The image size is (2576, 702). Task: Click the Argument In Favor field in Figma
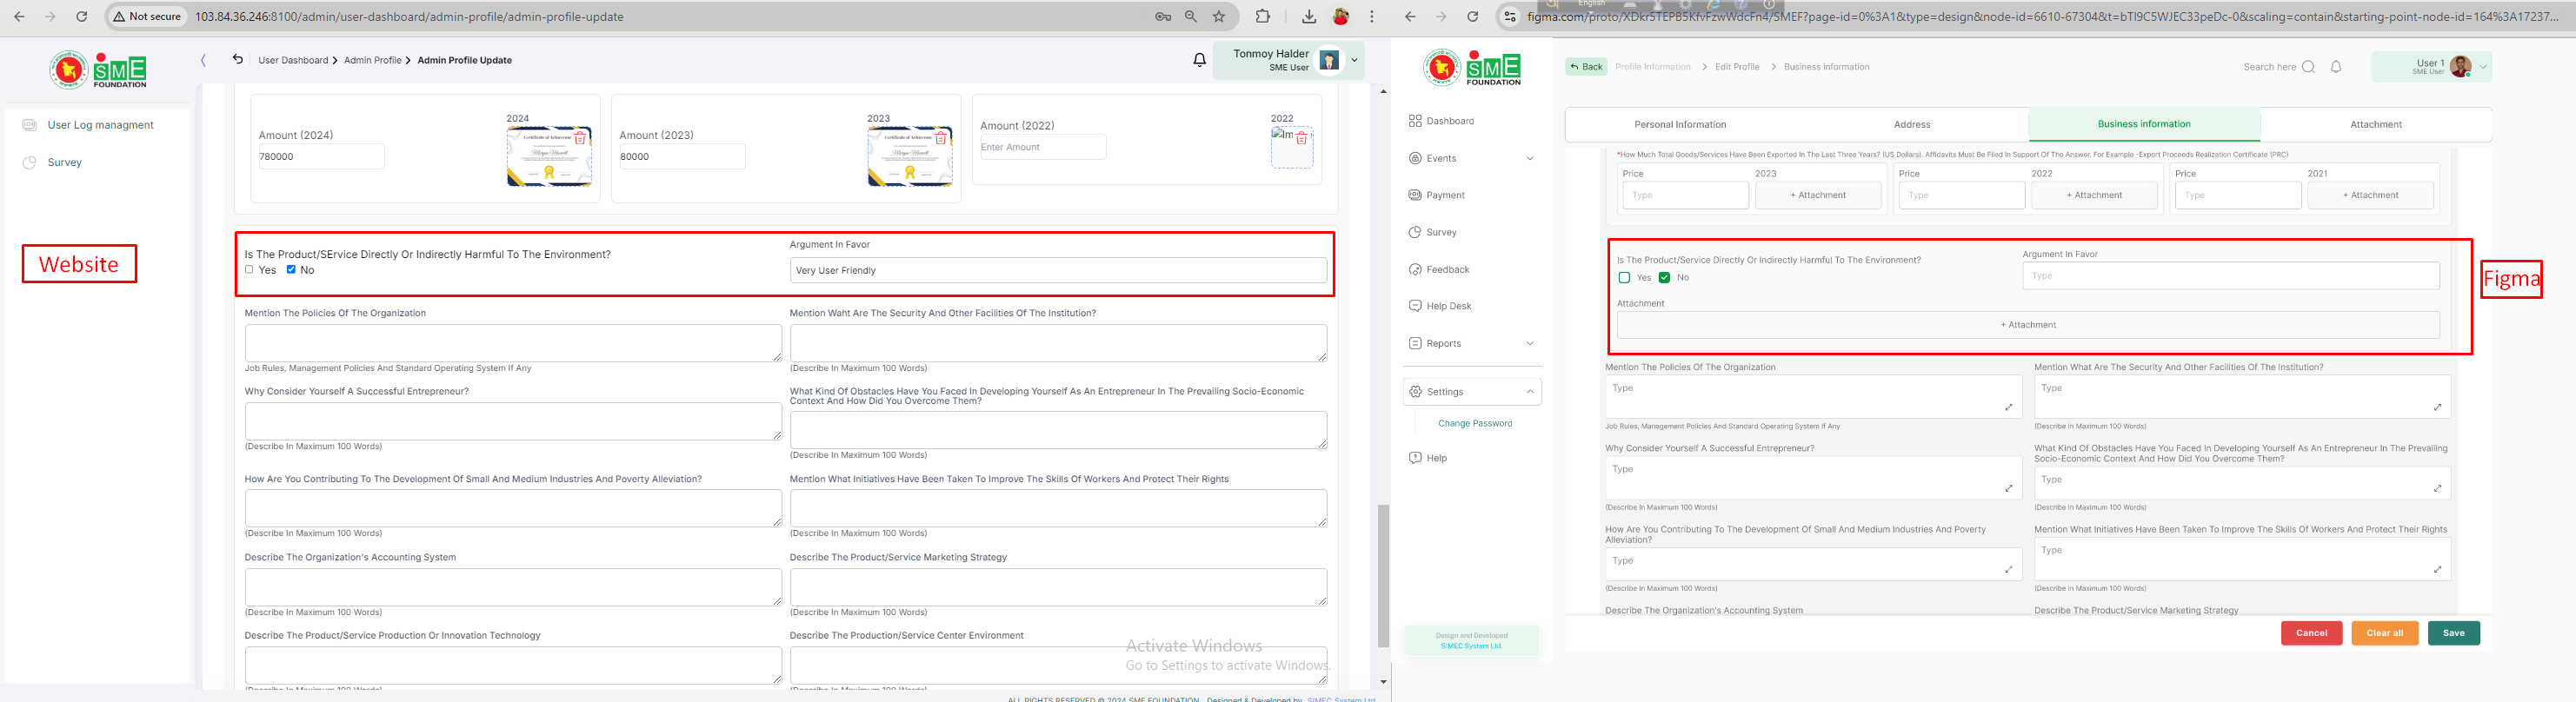coord(2231,276)
